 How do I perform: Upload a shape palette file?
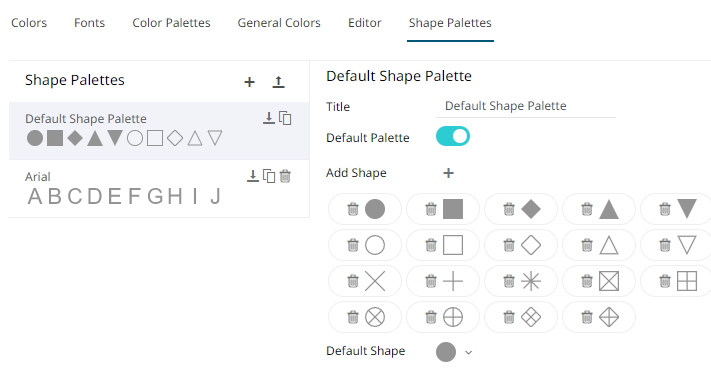click(278, 82)
